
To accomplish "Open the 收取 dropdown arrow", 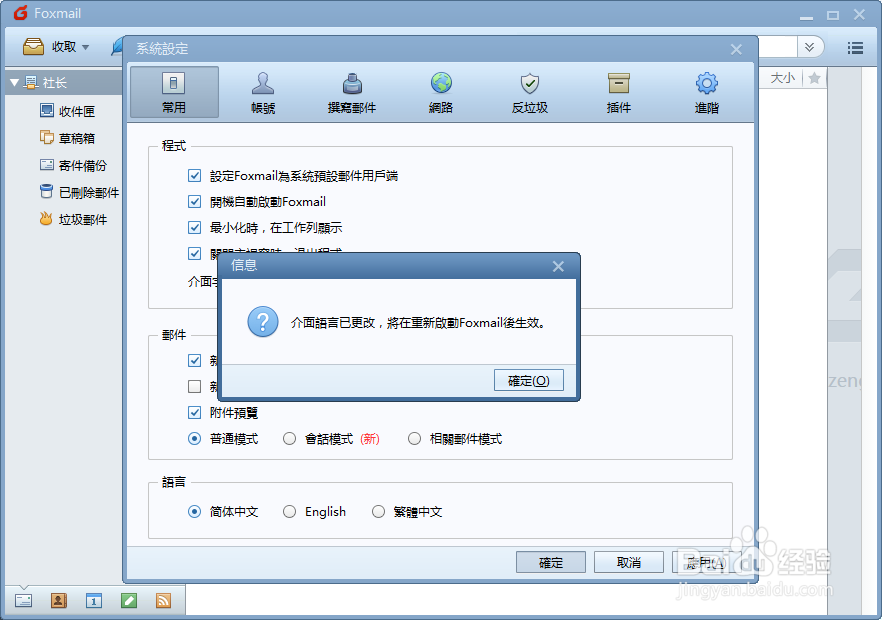I will pyautogui.click(x=85, y=46).
